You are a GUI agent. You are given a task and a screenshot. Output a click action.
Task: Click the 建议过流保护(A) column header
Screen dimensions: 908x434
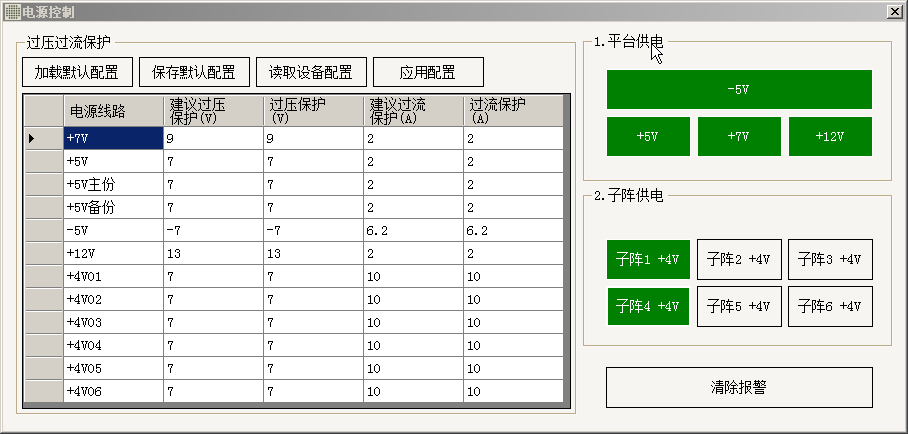(x=413, y=111)
